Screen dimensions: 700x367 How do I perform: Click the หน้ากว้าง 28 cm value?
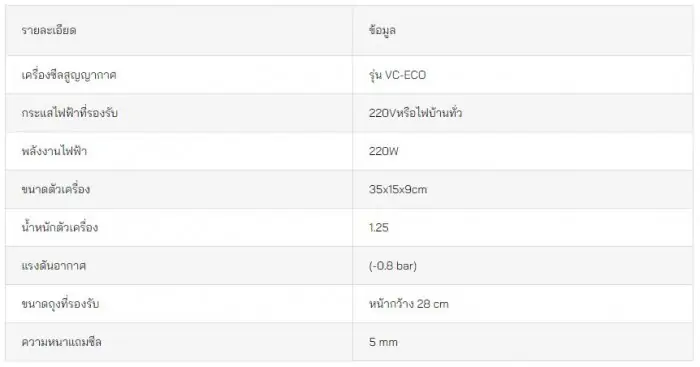coord(408,304)
